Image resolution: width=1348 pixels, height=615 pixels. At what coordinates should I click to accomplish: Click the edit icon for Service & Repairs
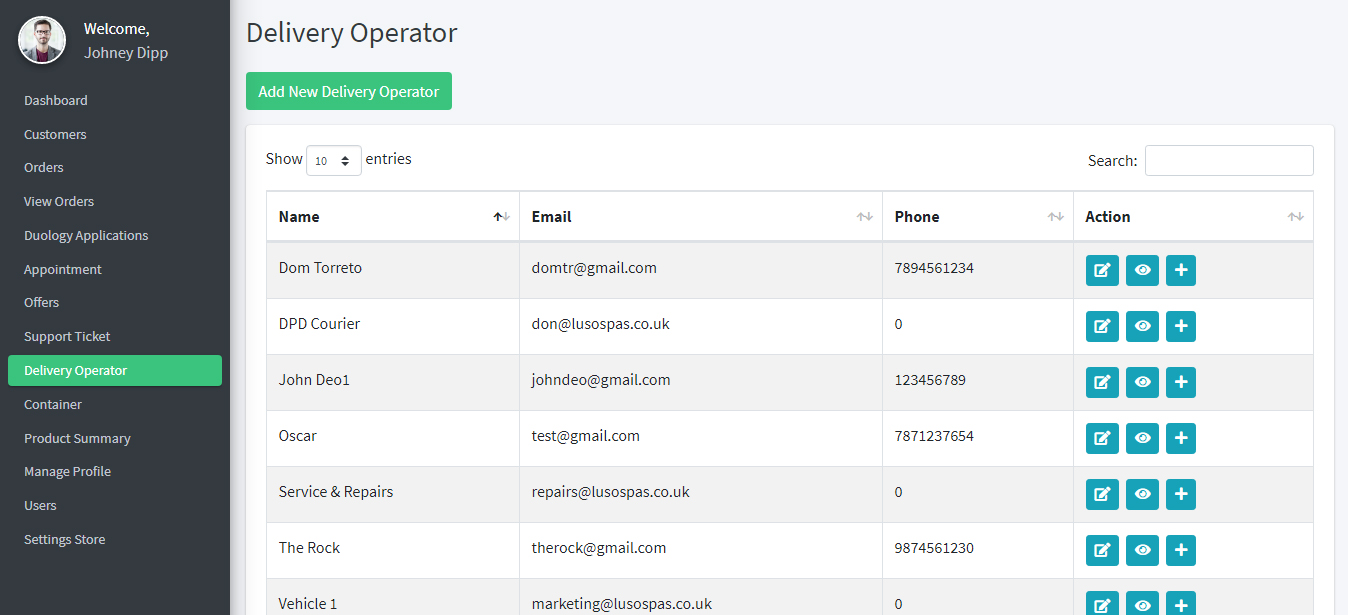1102,494
